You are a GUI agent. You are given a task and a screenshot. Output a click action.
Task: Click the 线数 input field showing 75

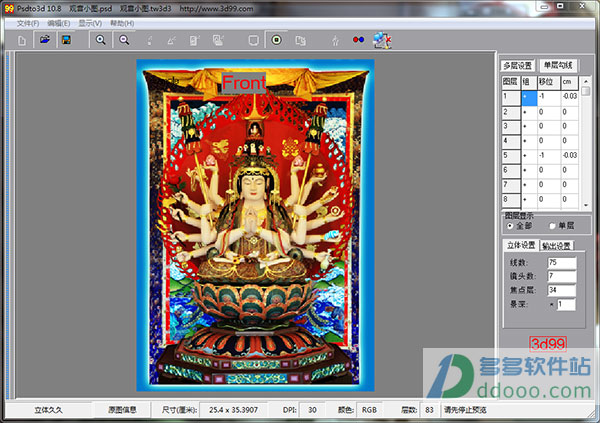562,263
